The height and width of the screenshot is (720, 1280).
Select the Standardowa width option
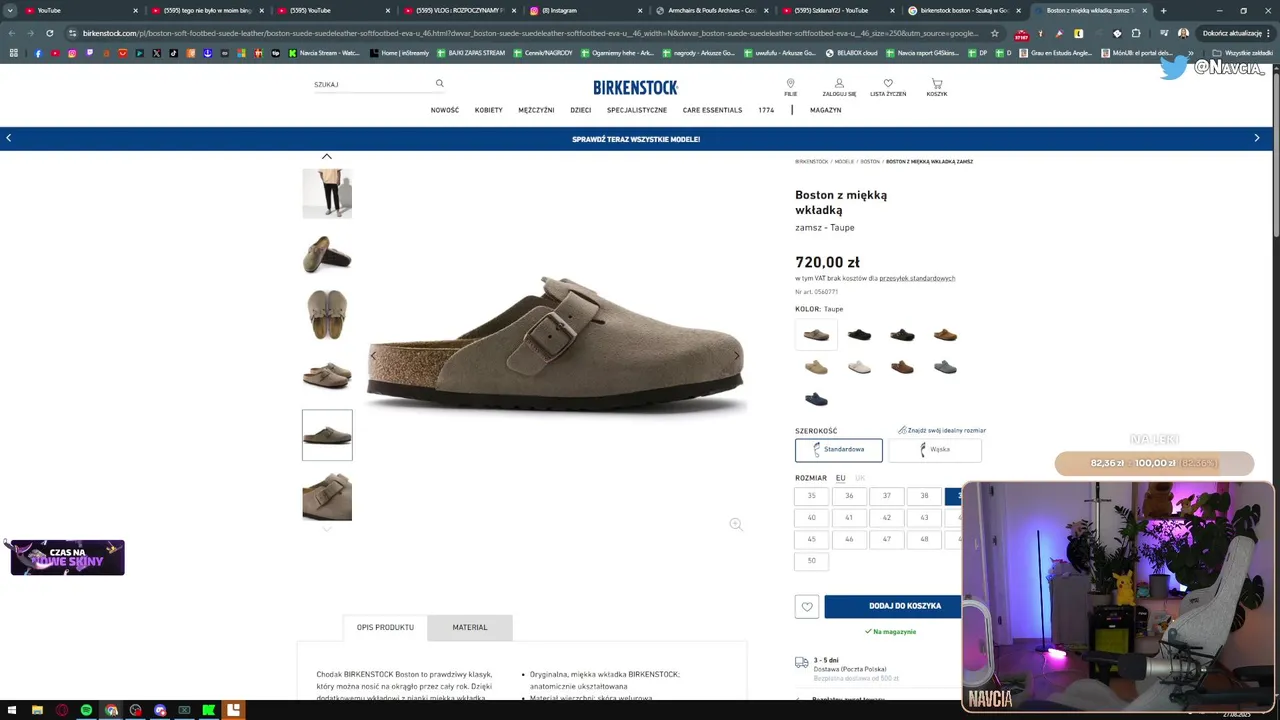(839, 450)
